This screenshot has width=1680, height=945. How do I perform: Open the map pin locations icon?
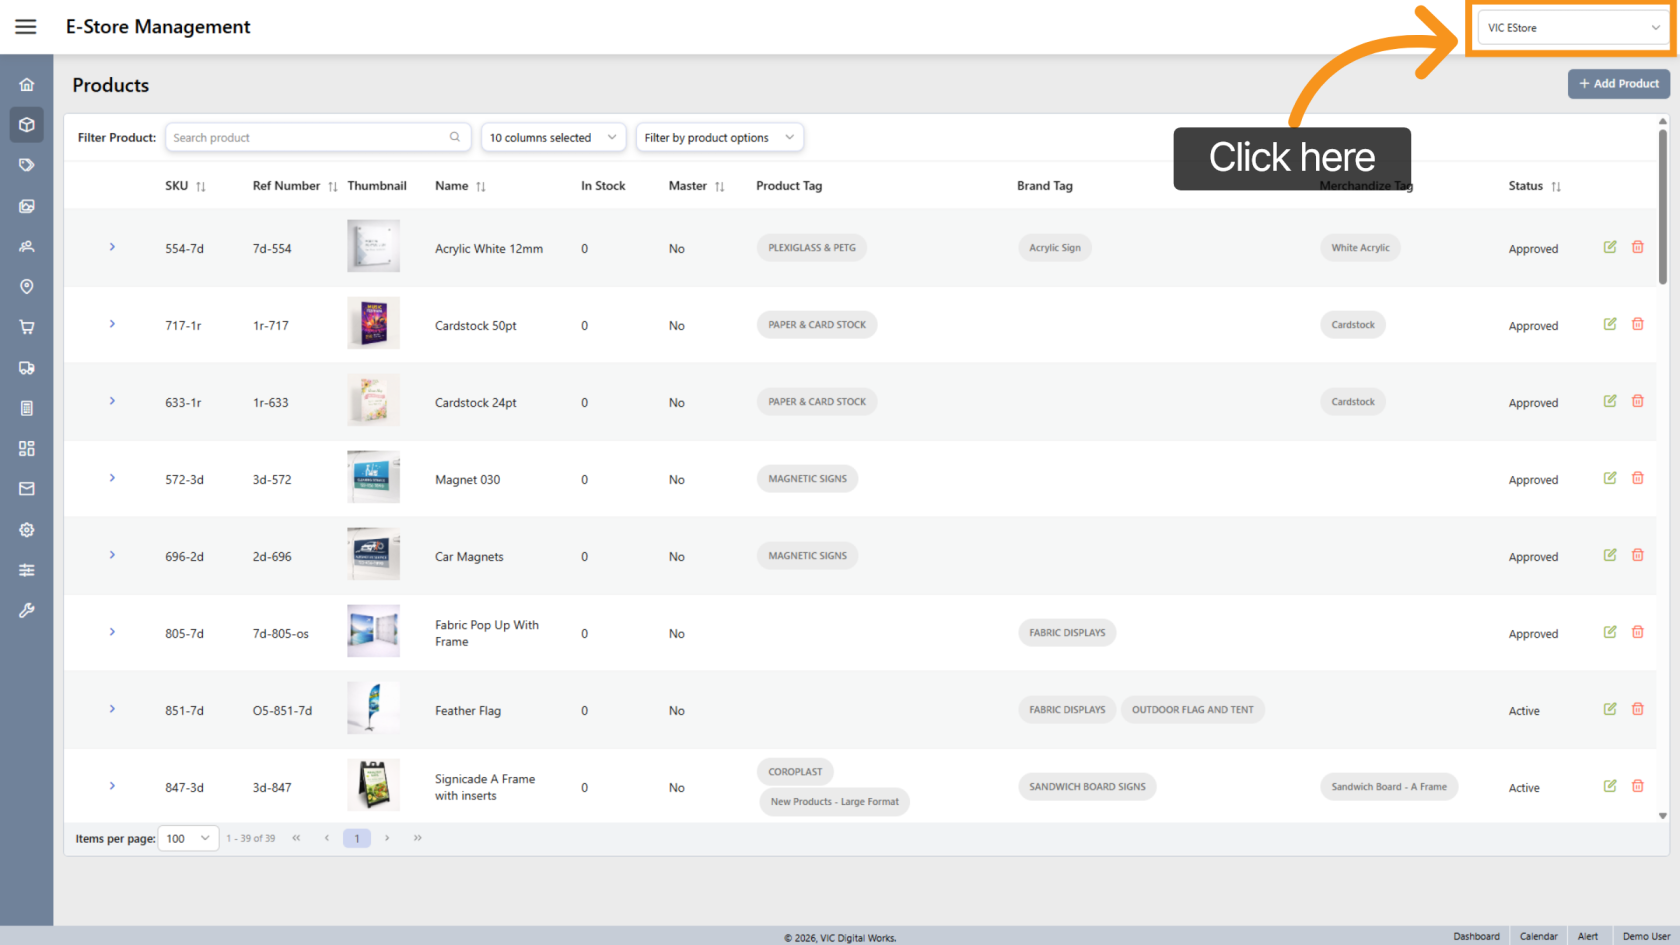[27, 287]
